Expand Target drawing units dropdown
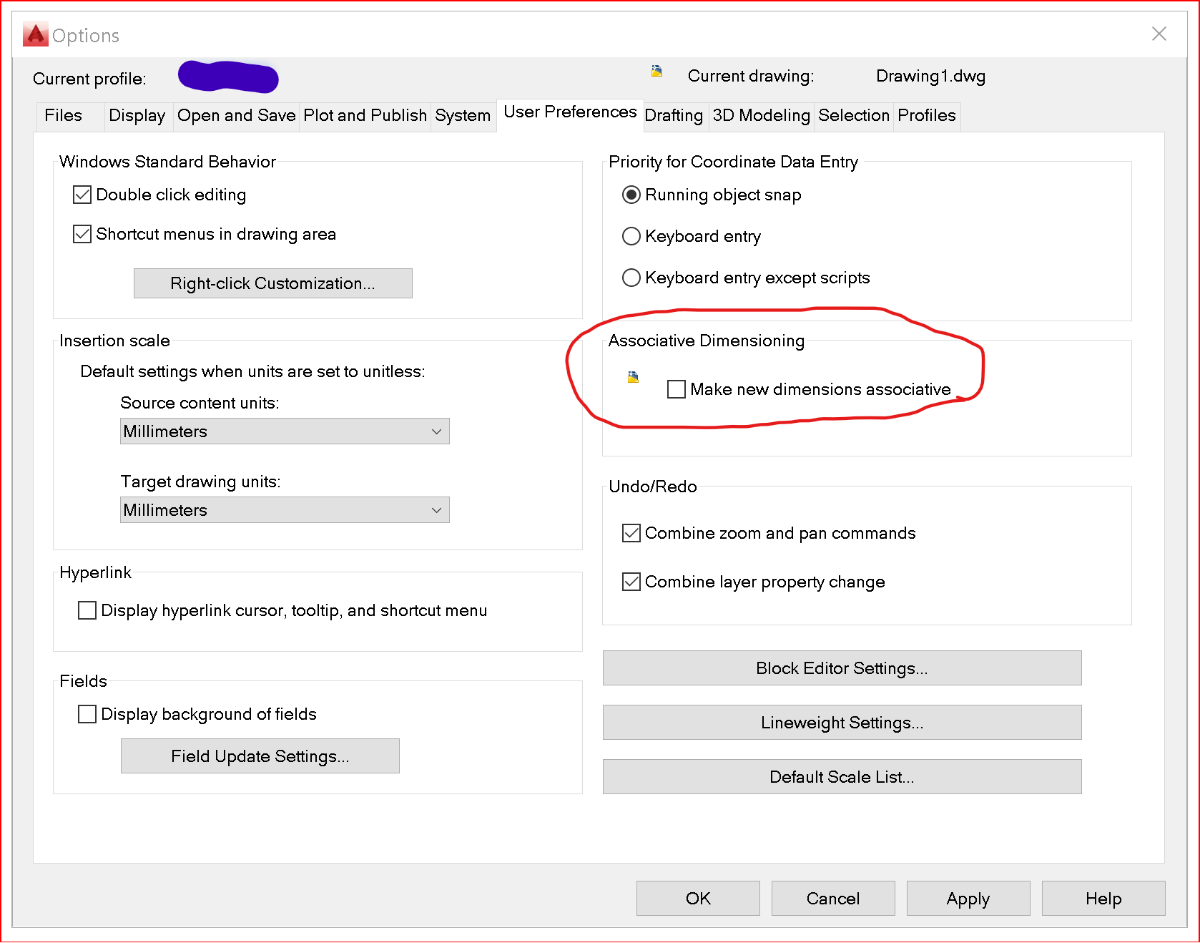 point(285,510)
